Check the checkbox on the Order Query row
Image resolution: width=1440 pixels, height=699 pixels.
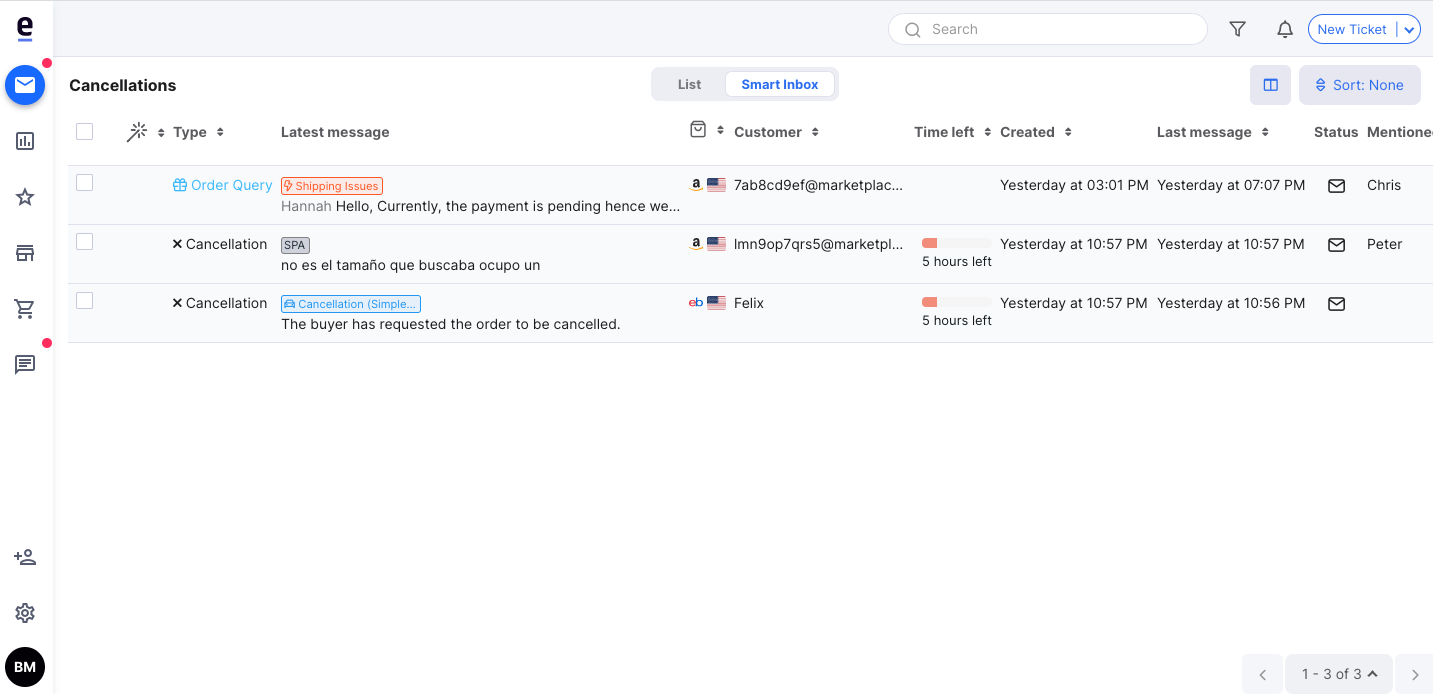pos(84,182)
